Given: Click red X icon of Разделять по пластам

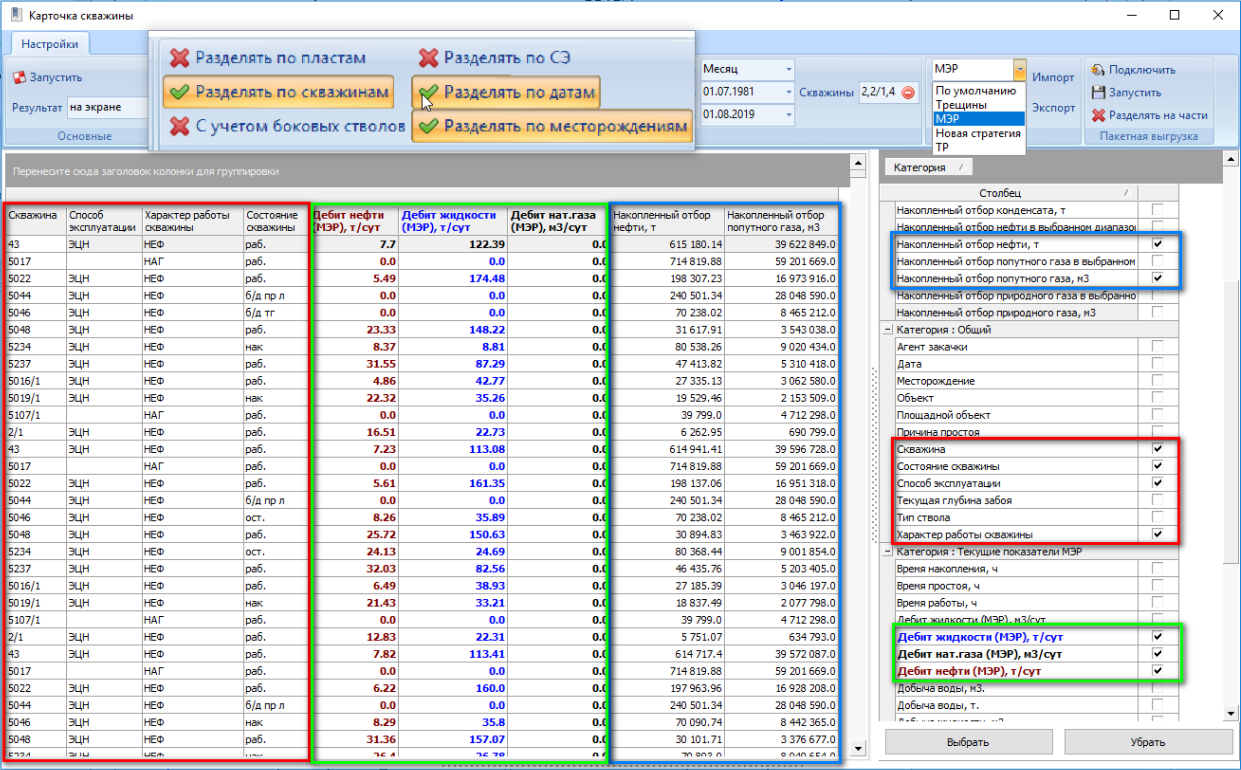Looking at the screenshot, I should point(180,58).
